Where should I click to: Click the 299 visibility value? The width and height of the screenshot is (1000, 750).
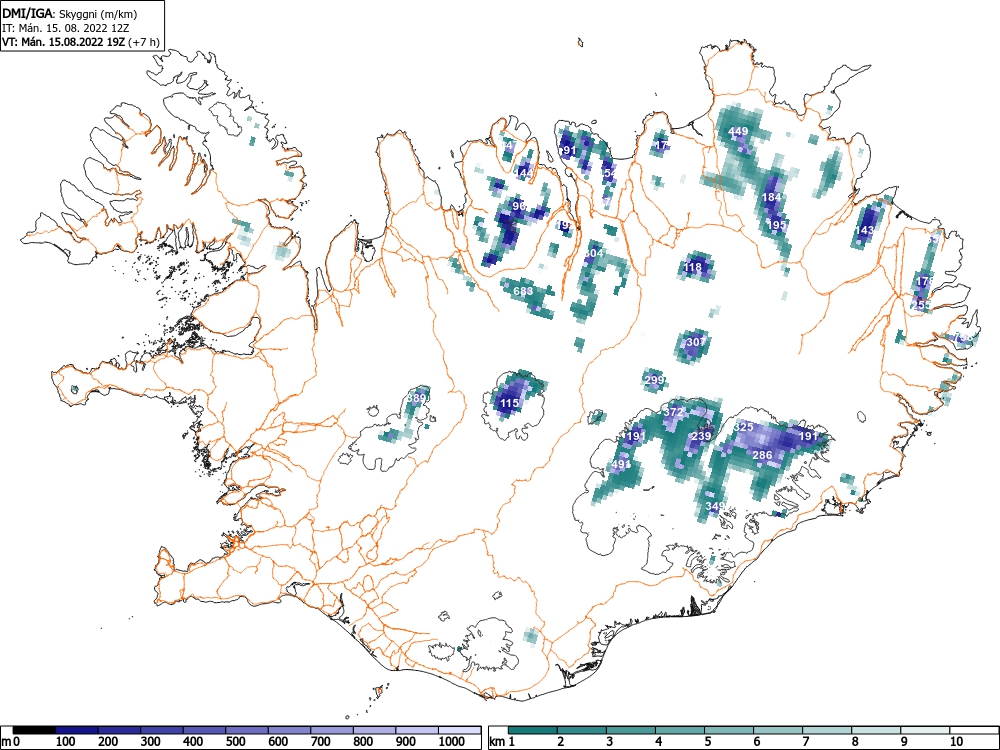point(655,380)
